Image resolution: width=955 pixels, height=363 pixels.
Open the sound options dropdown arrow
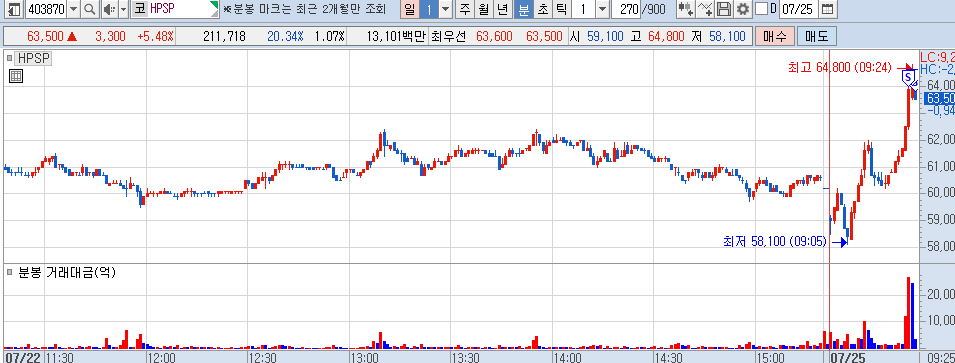click(x=124, y=9)
